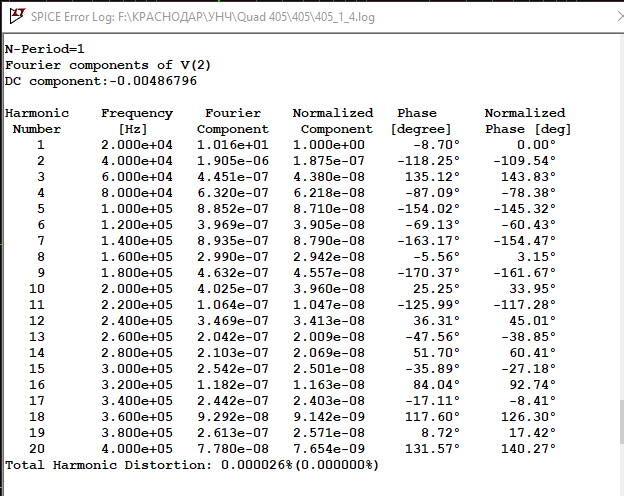Click the vertical scrollbar thumb of the log
Viewport: 624px width, 496px height.
click(x=621, y=422)
